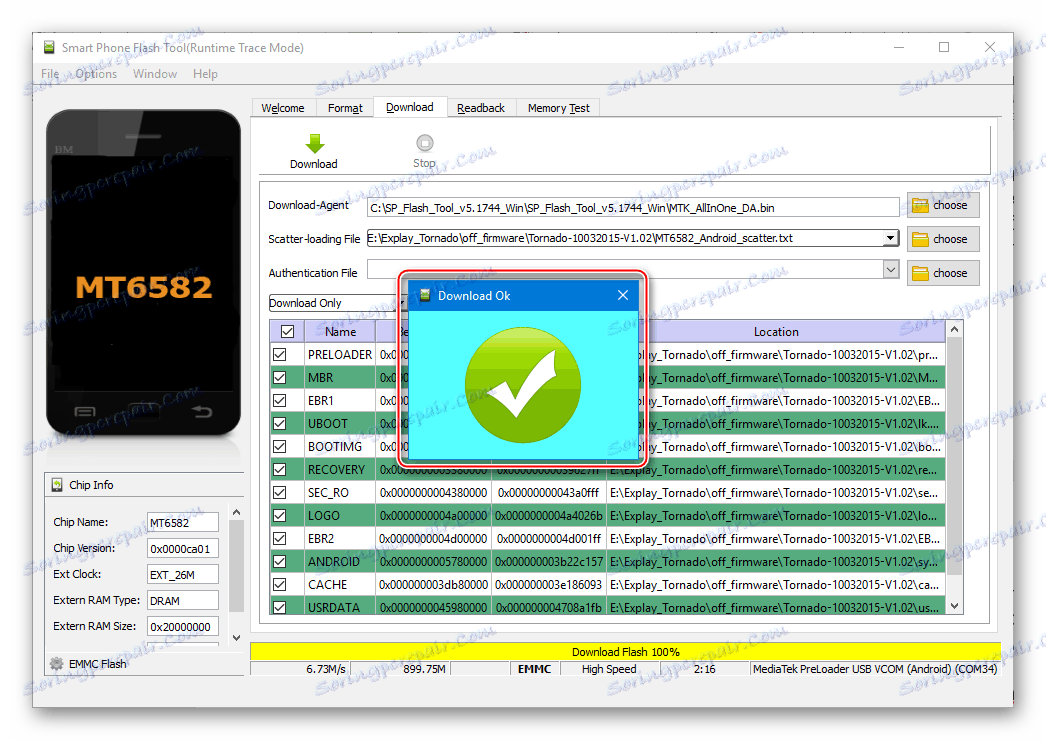Click the Name column header
1046x740 pixels.
pos(340,332)
